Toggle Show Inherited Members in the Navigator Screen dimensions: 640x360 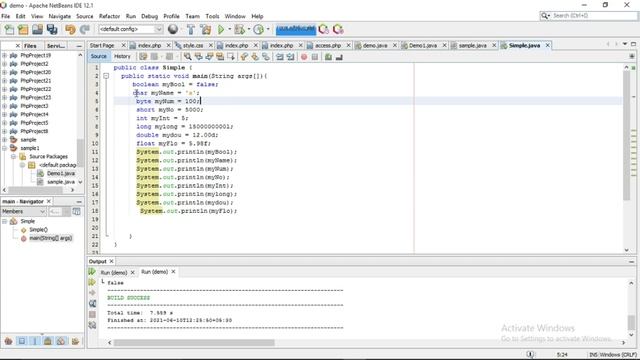point(8,341)
